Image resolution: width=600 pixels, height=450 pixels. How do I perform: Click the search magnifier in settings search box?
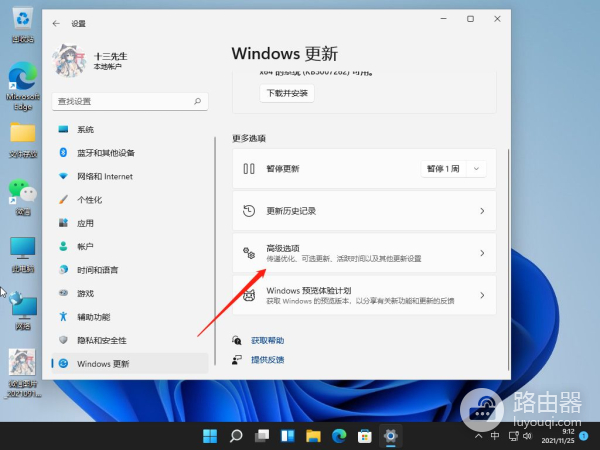tap(197, 101)
